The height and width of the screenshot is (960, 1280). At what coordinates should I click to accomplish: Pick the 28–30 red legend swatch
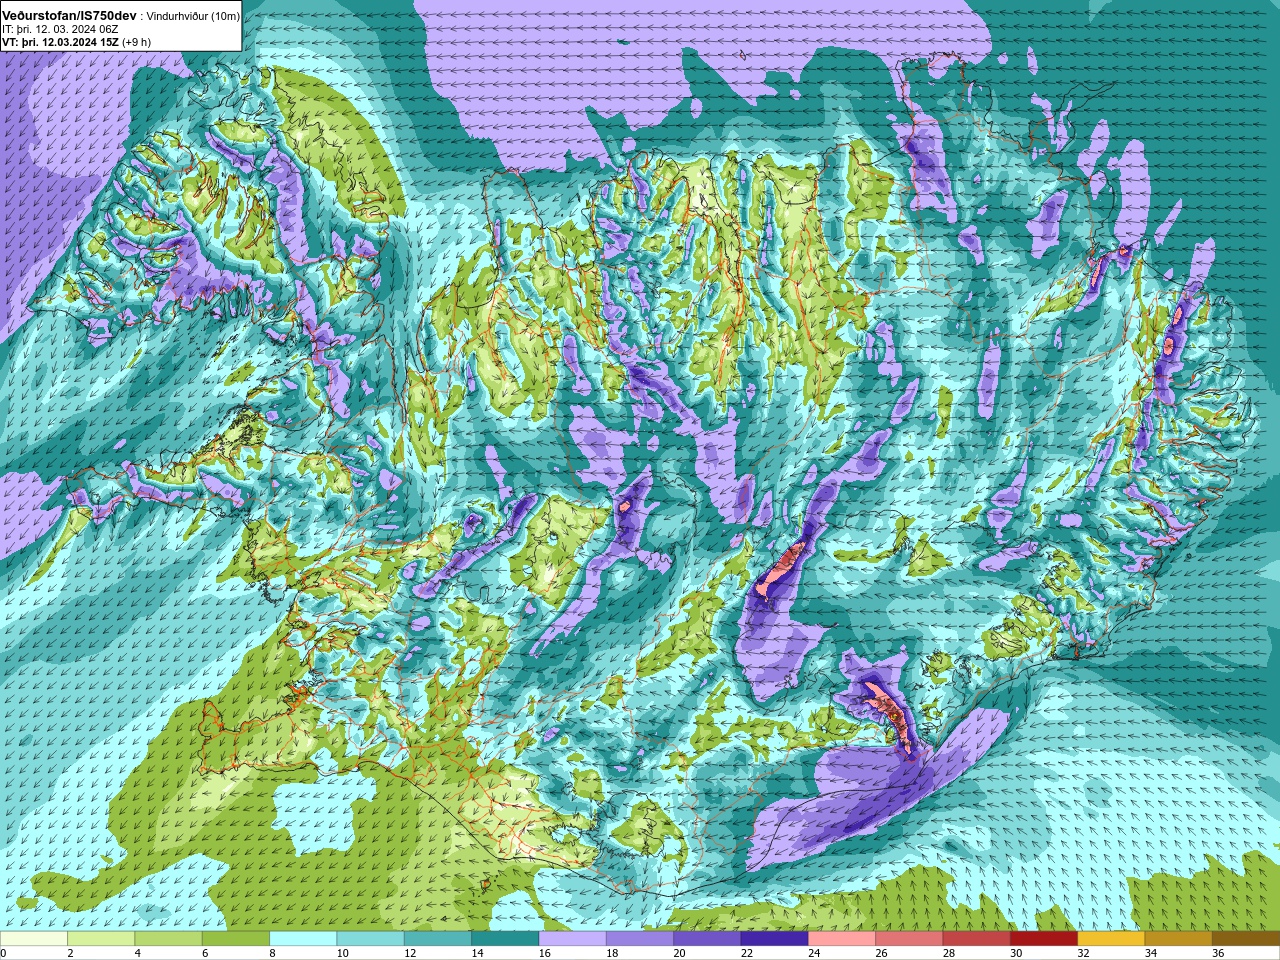pyautogui.click(x=976, y=939)
